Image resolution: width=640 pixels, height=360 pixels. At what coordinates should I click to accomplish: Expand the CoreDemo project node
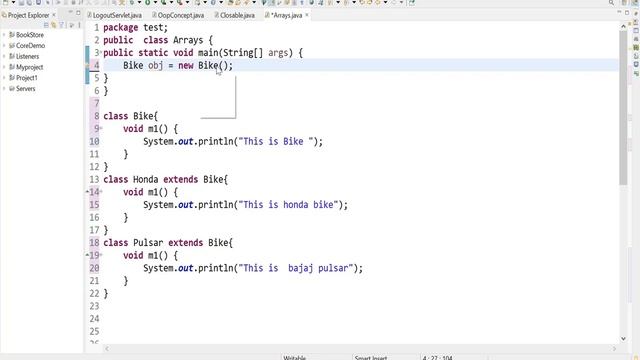[x=4, y=46]
